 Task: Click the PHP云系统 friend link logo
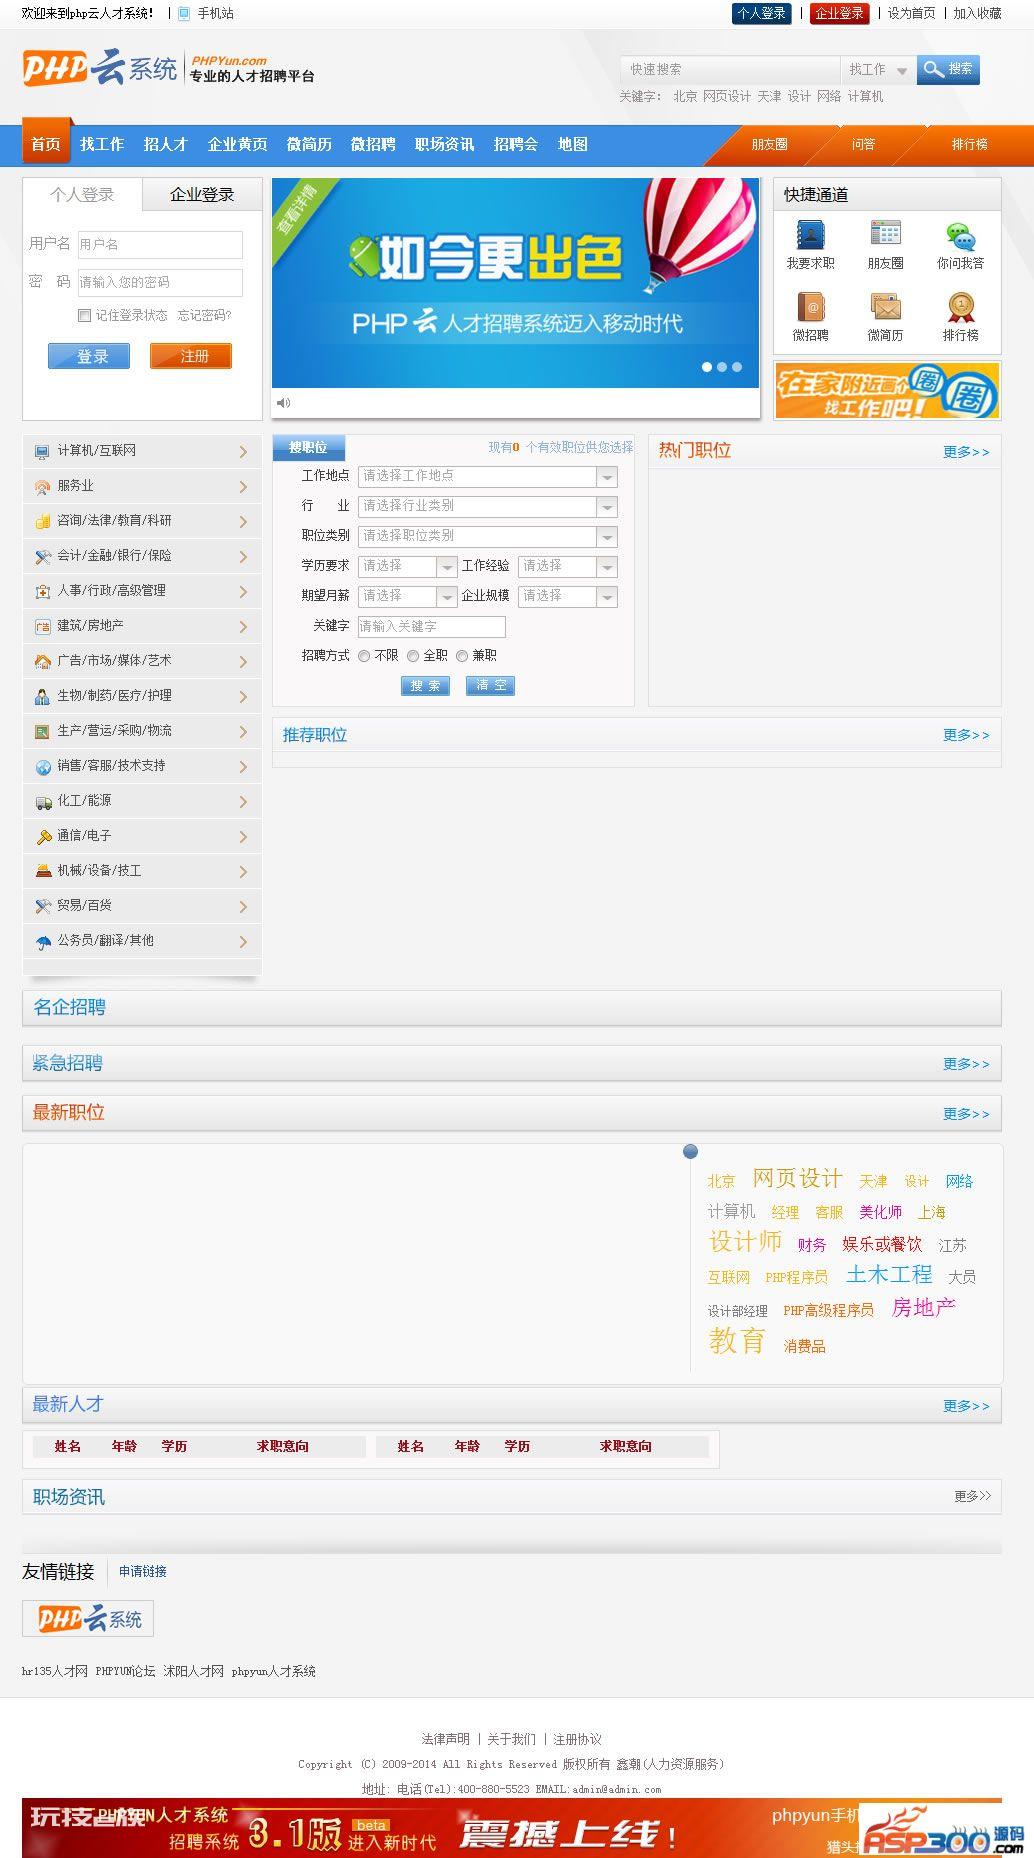[x=88, y=1618]
